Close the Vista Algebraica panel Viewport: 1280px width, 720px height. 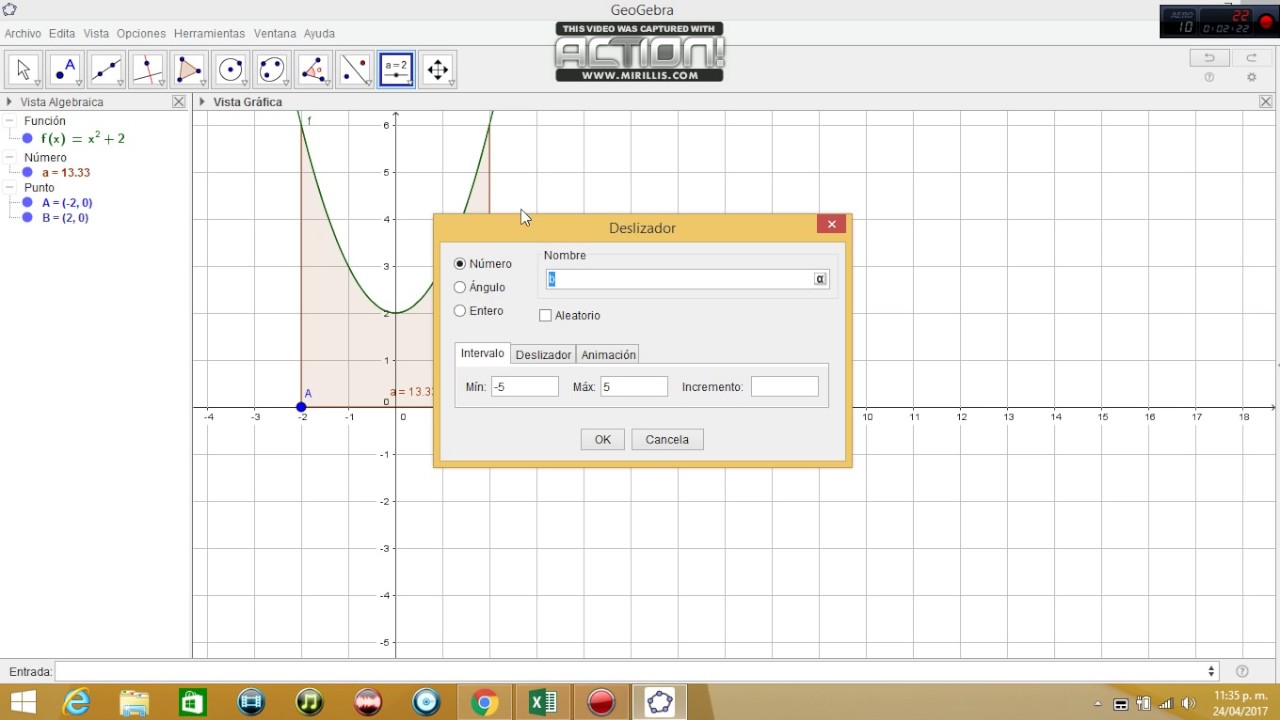179,102
